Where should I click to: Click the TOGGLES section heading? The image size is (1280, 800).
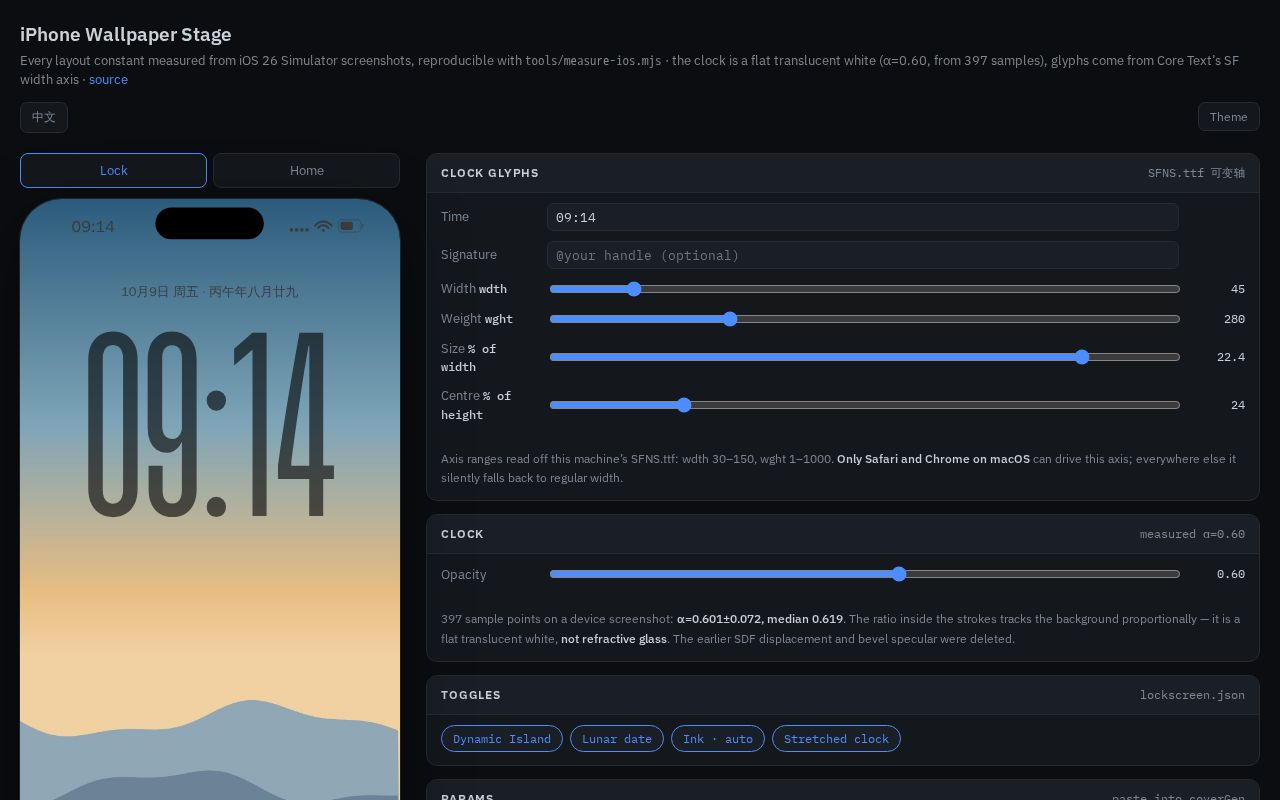(x=471, y=695)
